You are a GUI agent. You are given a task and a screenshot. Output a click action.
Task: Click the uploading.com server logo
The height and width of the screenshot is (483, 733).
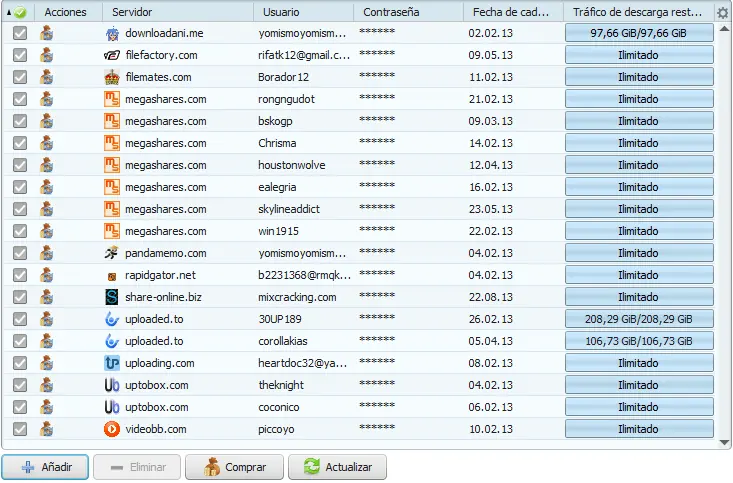coord(112,363)
